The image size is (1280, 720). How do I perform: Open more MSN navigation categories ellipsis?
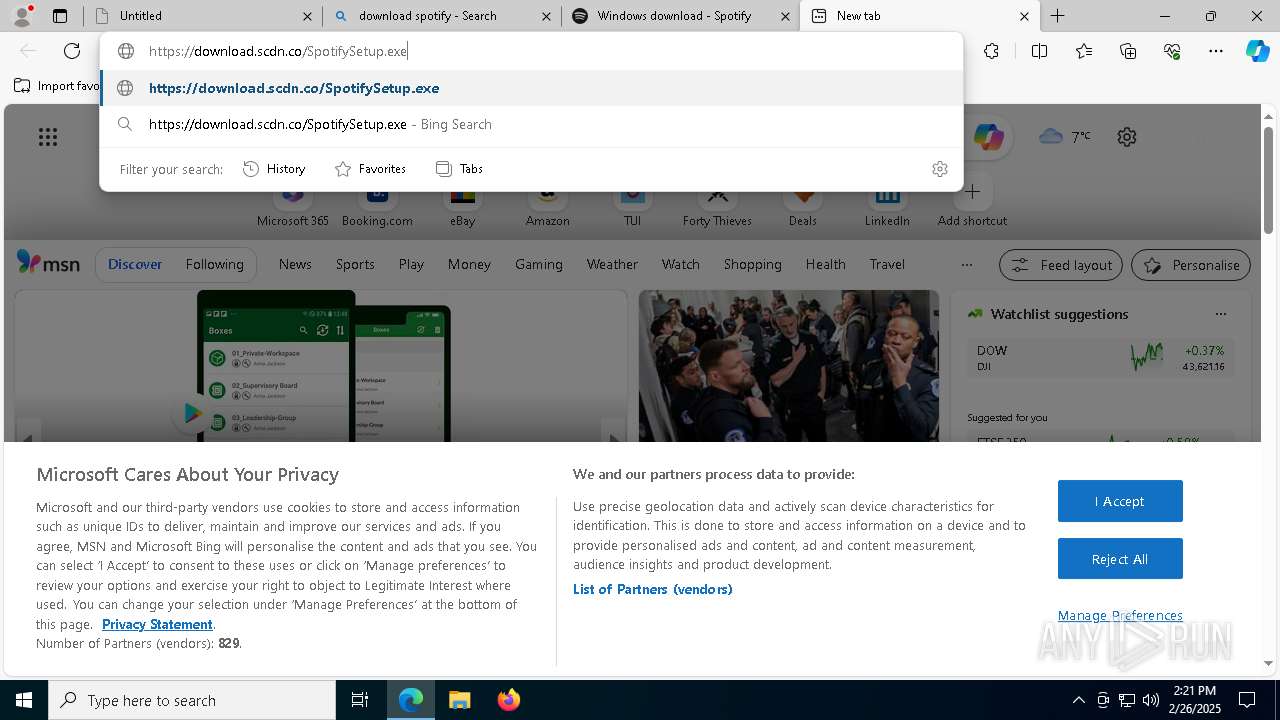click(966, 264)
